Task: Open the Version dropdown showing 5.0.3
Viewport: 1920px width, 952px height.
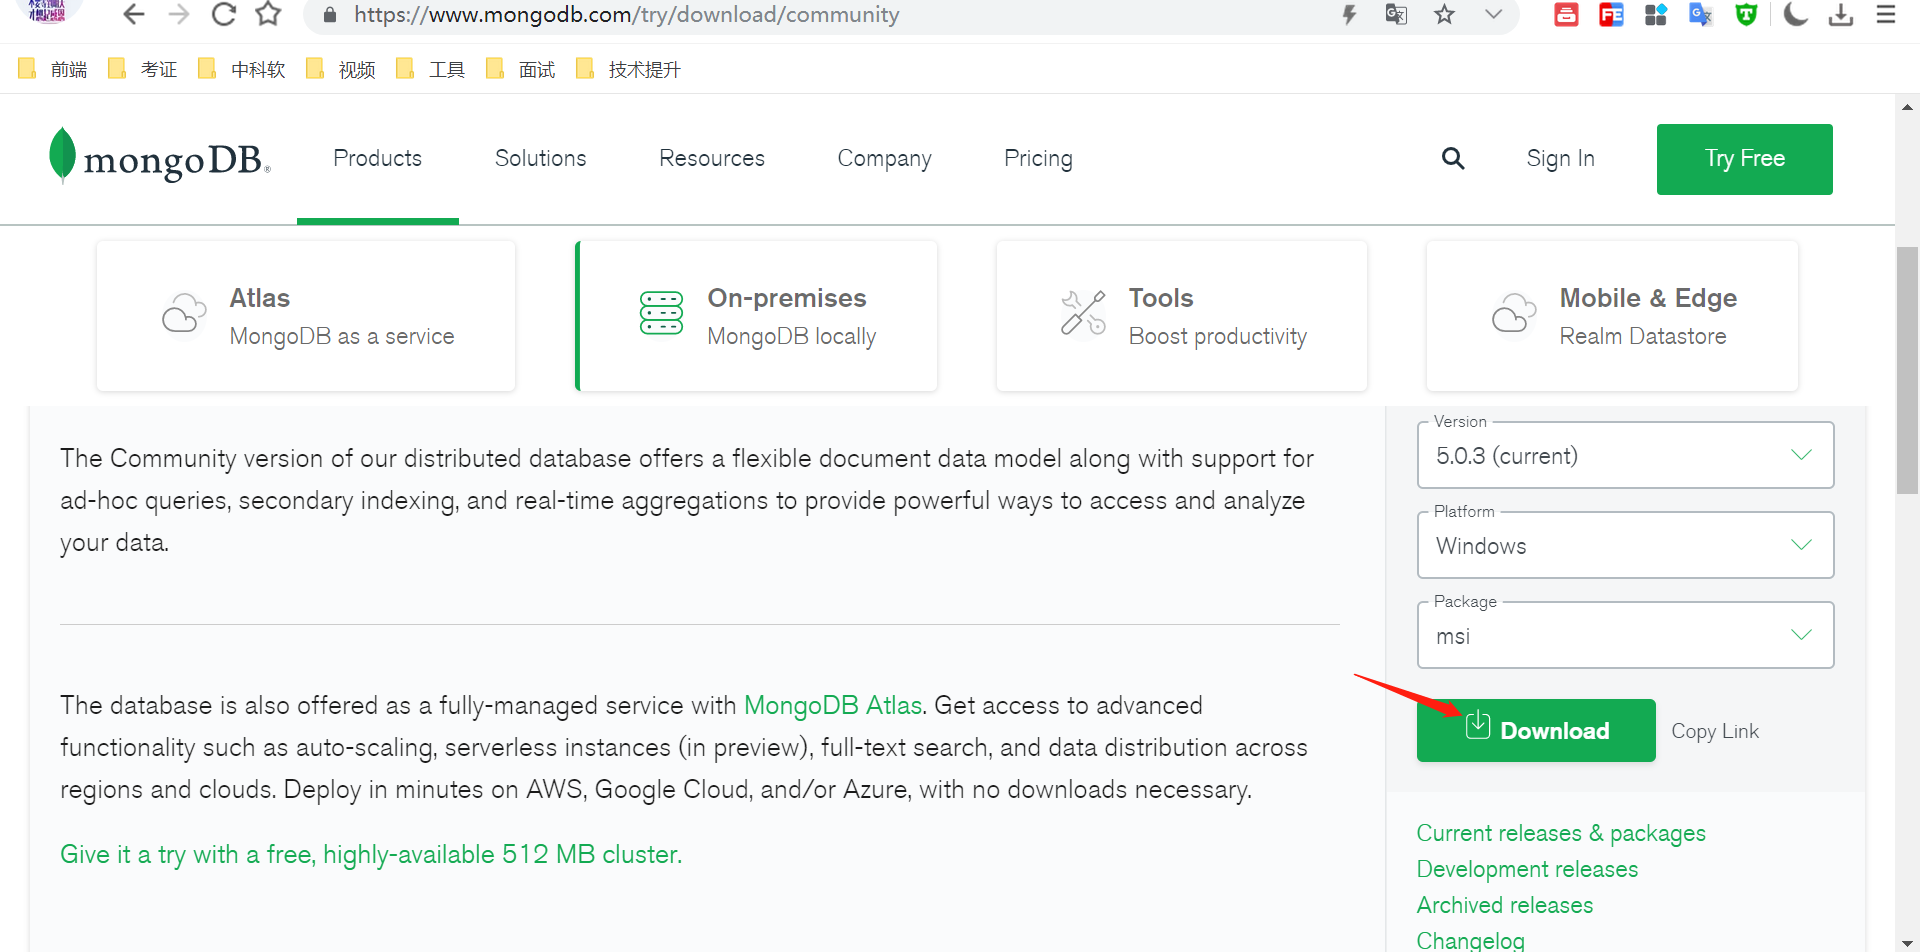Action: [1625, 455]
